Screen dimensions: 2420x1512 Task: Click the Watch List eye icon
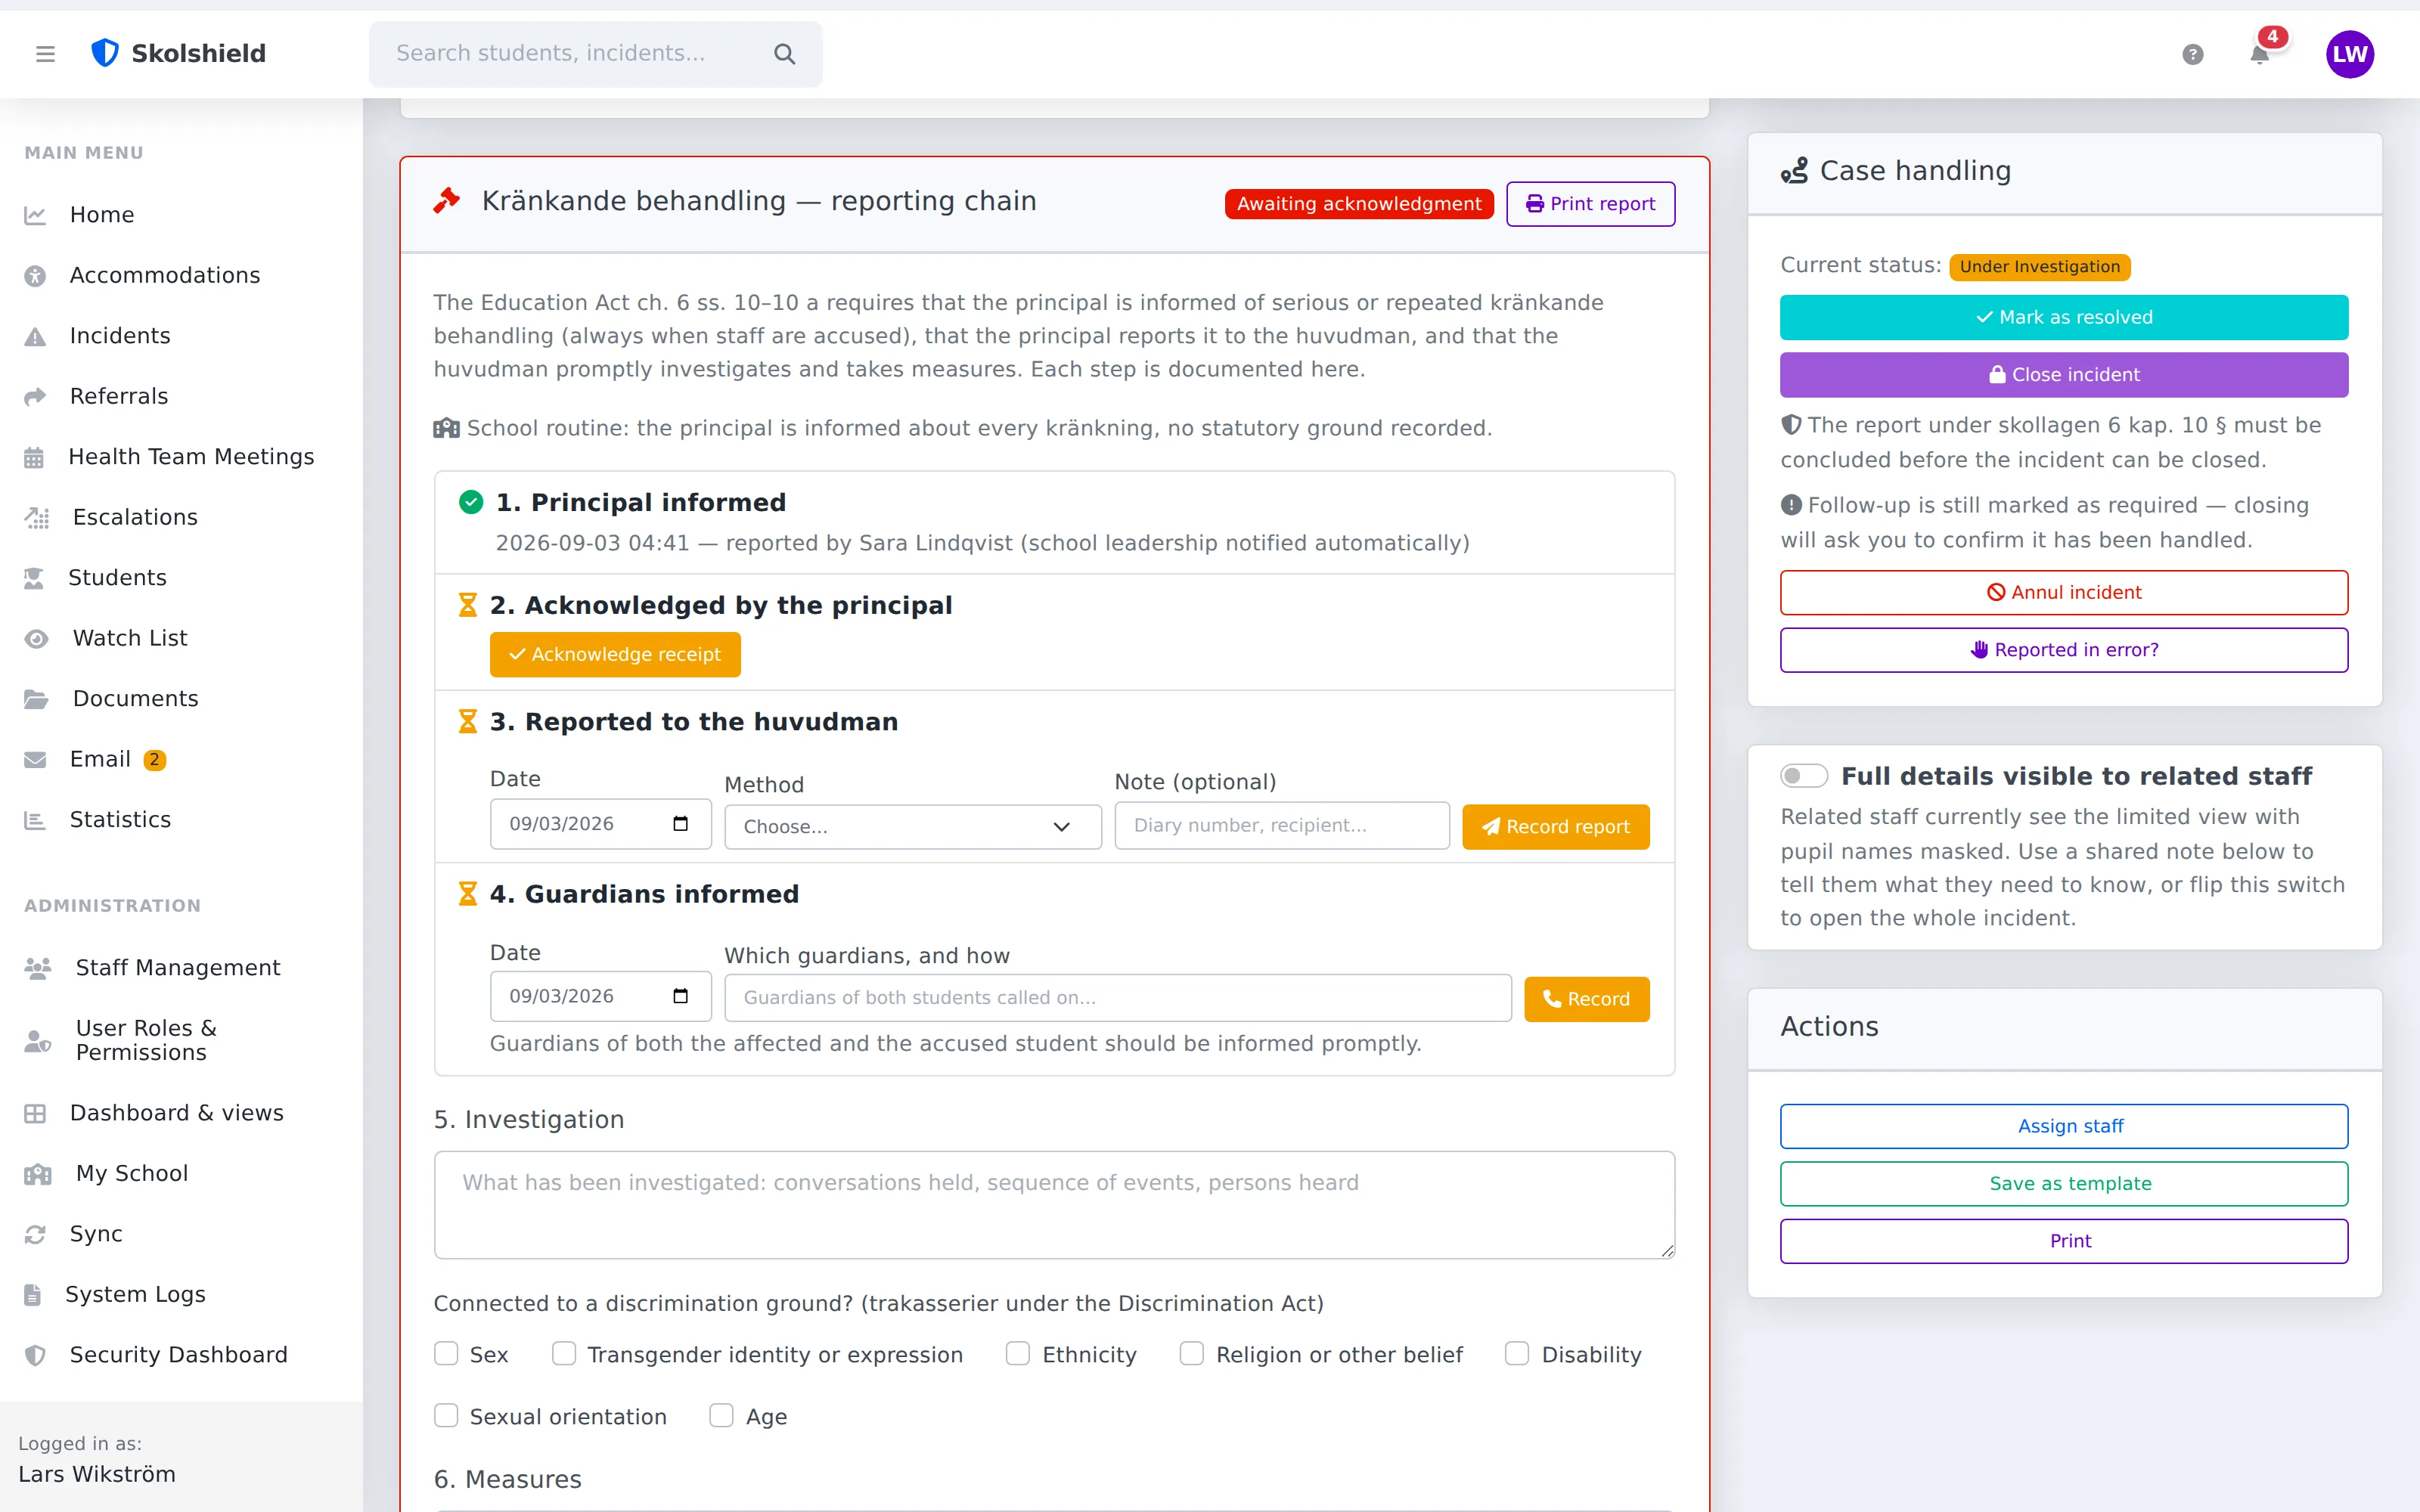(36, 639)
